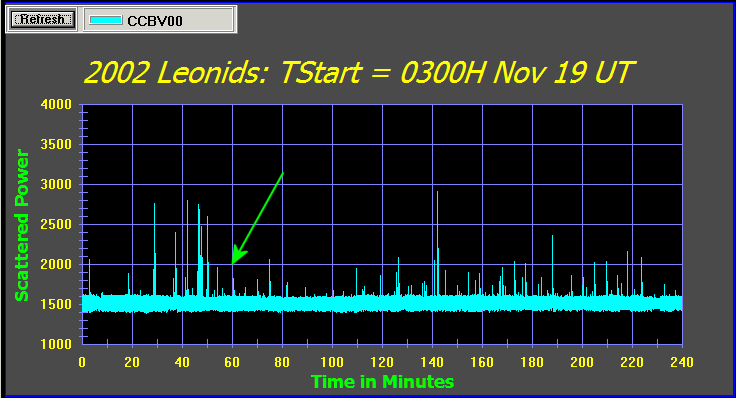Screen dimensions: 736x398
Task: Click the spike near minute 218
Action: [628, 252]
